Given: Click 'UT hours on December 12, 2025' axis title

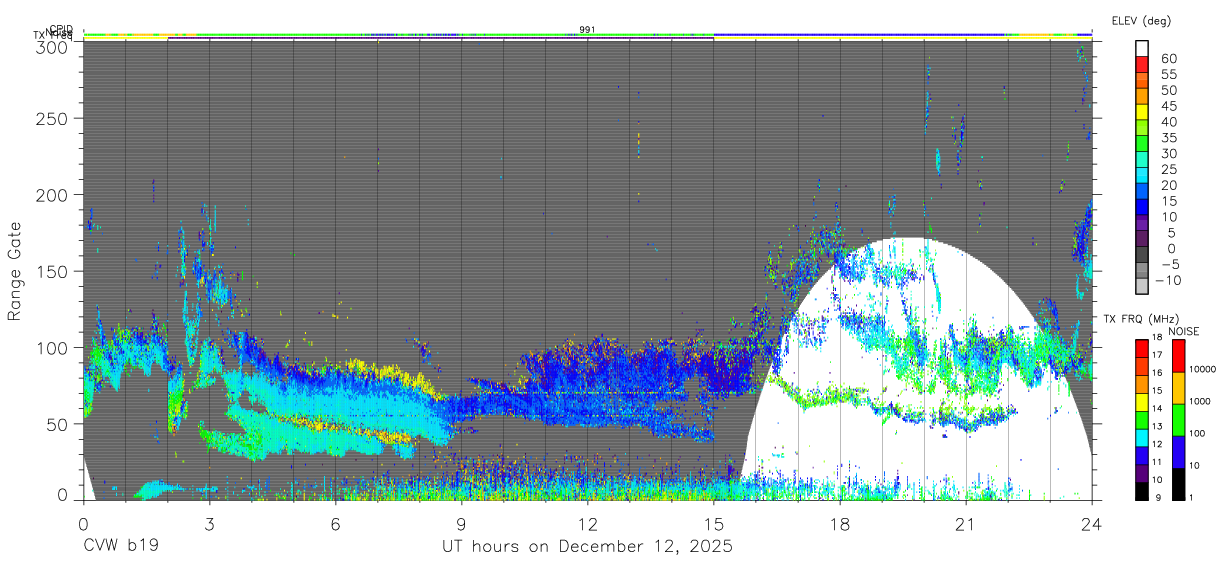Looking at the screenshot, I should 588,547.
